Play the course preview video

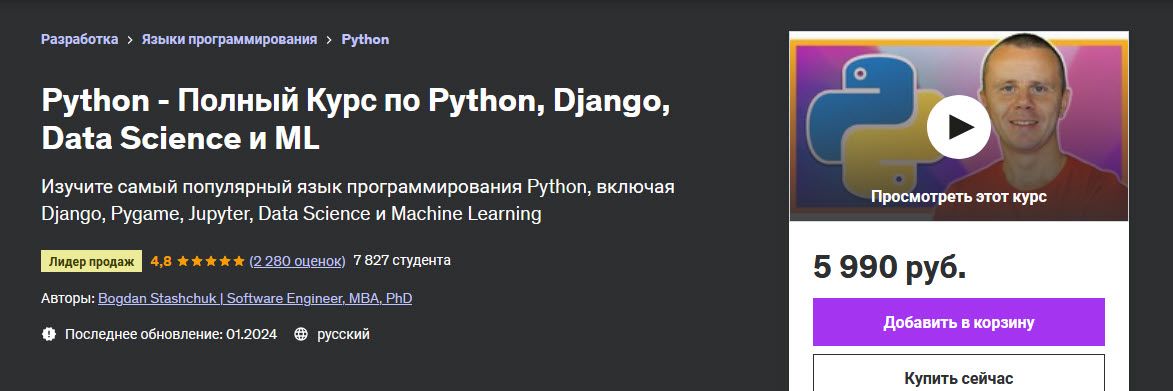(x=958, y=126)
